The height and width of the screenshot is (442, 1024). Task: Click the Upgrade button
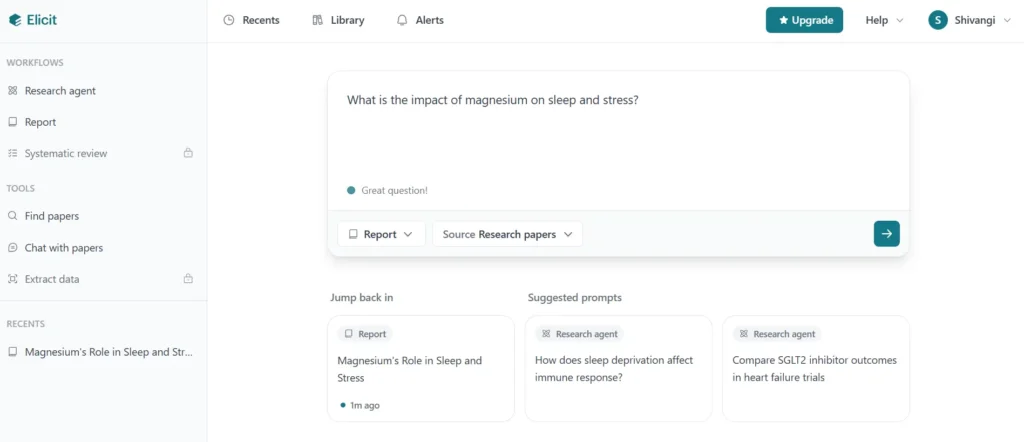tap(805, 20)
